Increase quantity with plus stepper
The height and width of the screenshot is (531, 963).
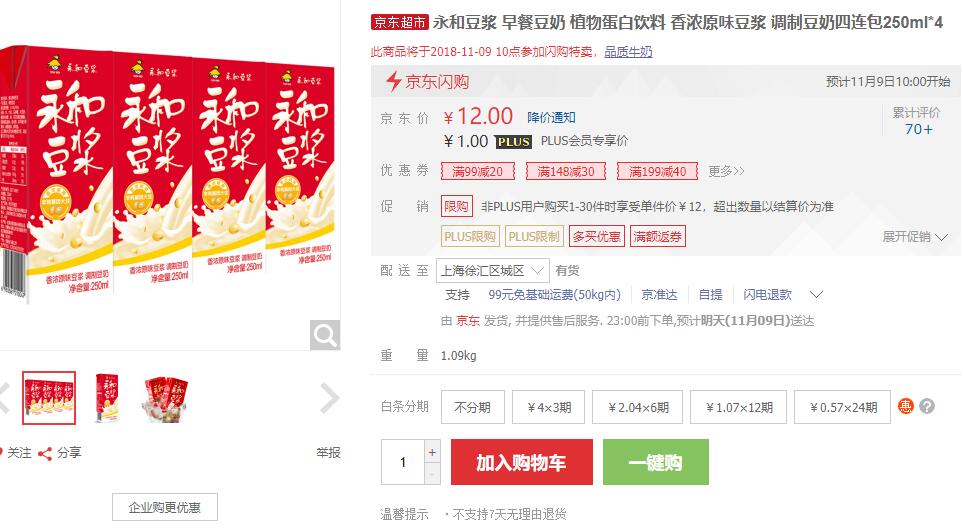(432, 452)
